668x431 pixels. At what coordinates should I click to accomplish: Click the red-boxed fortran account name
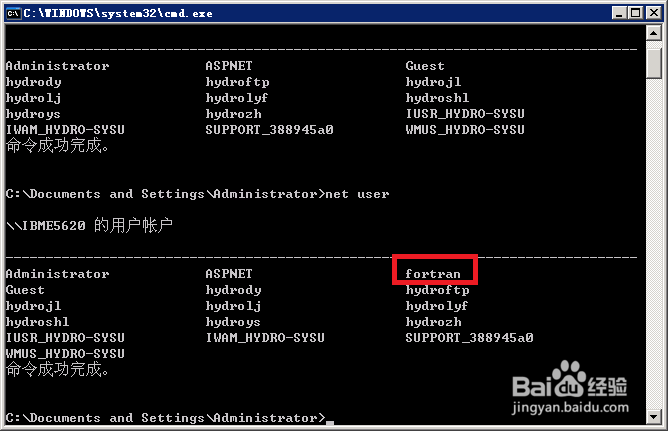pyautogui.click(x=434, y=273)
